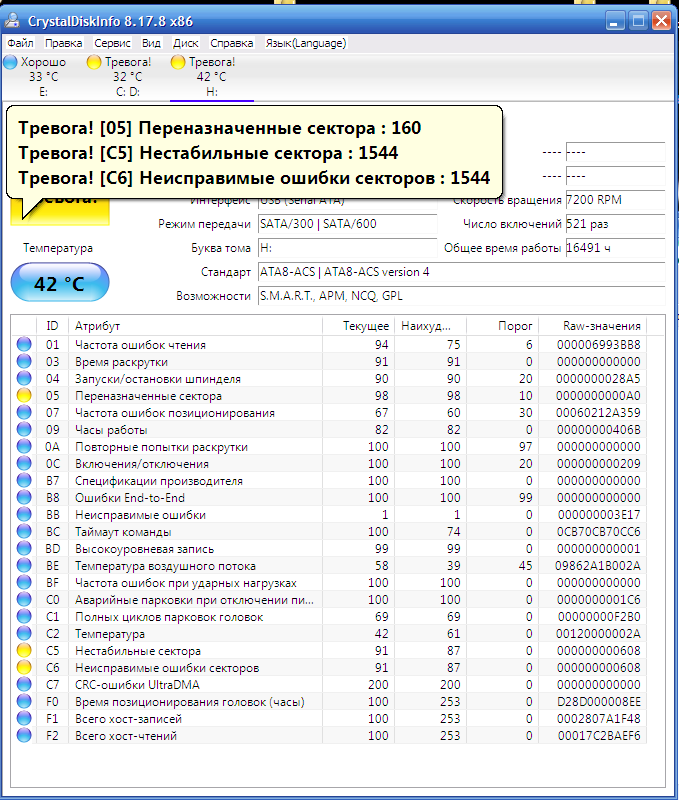Click the Текущее column header
Screen dimensions: 679x800
point(358,326)
